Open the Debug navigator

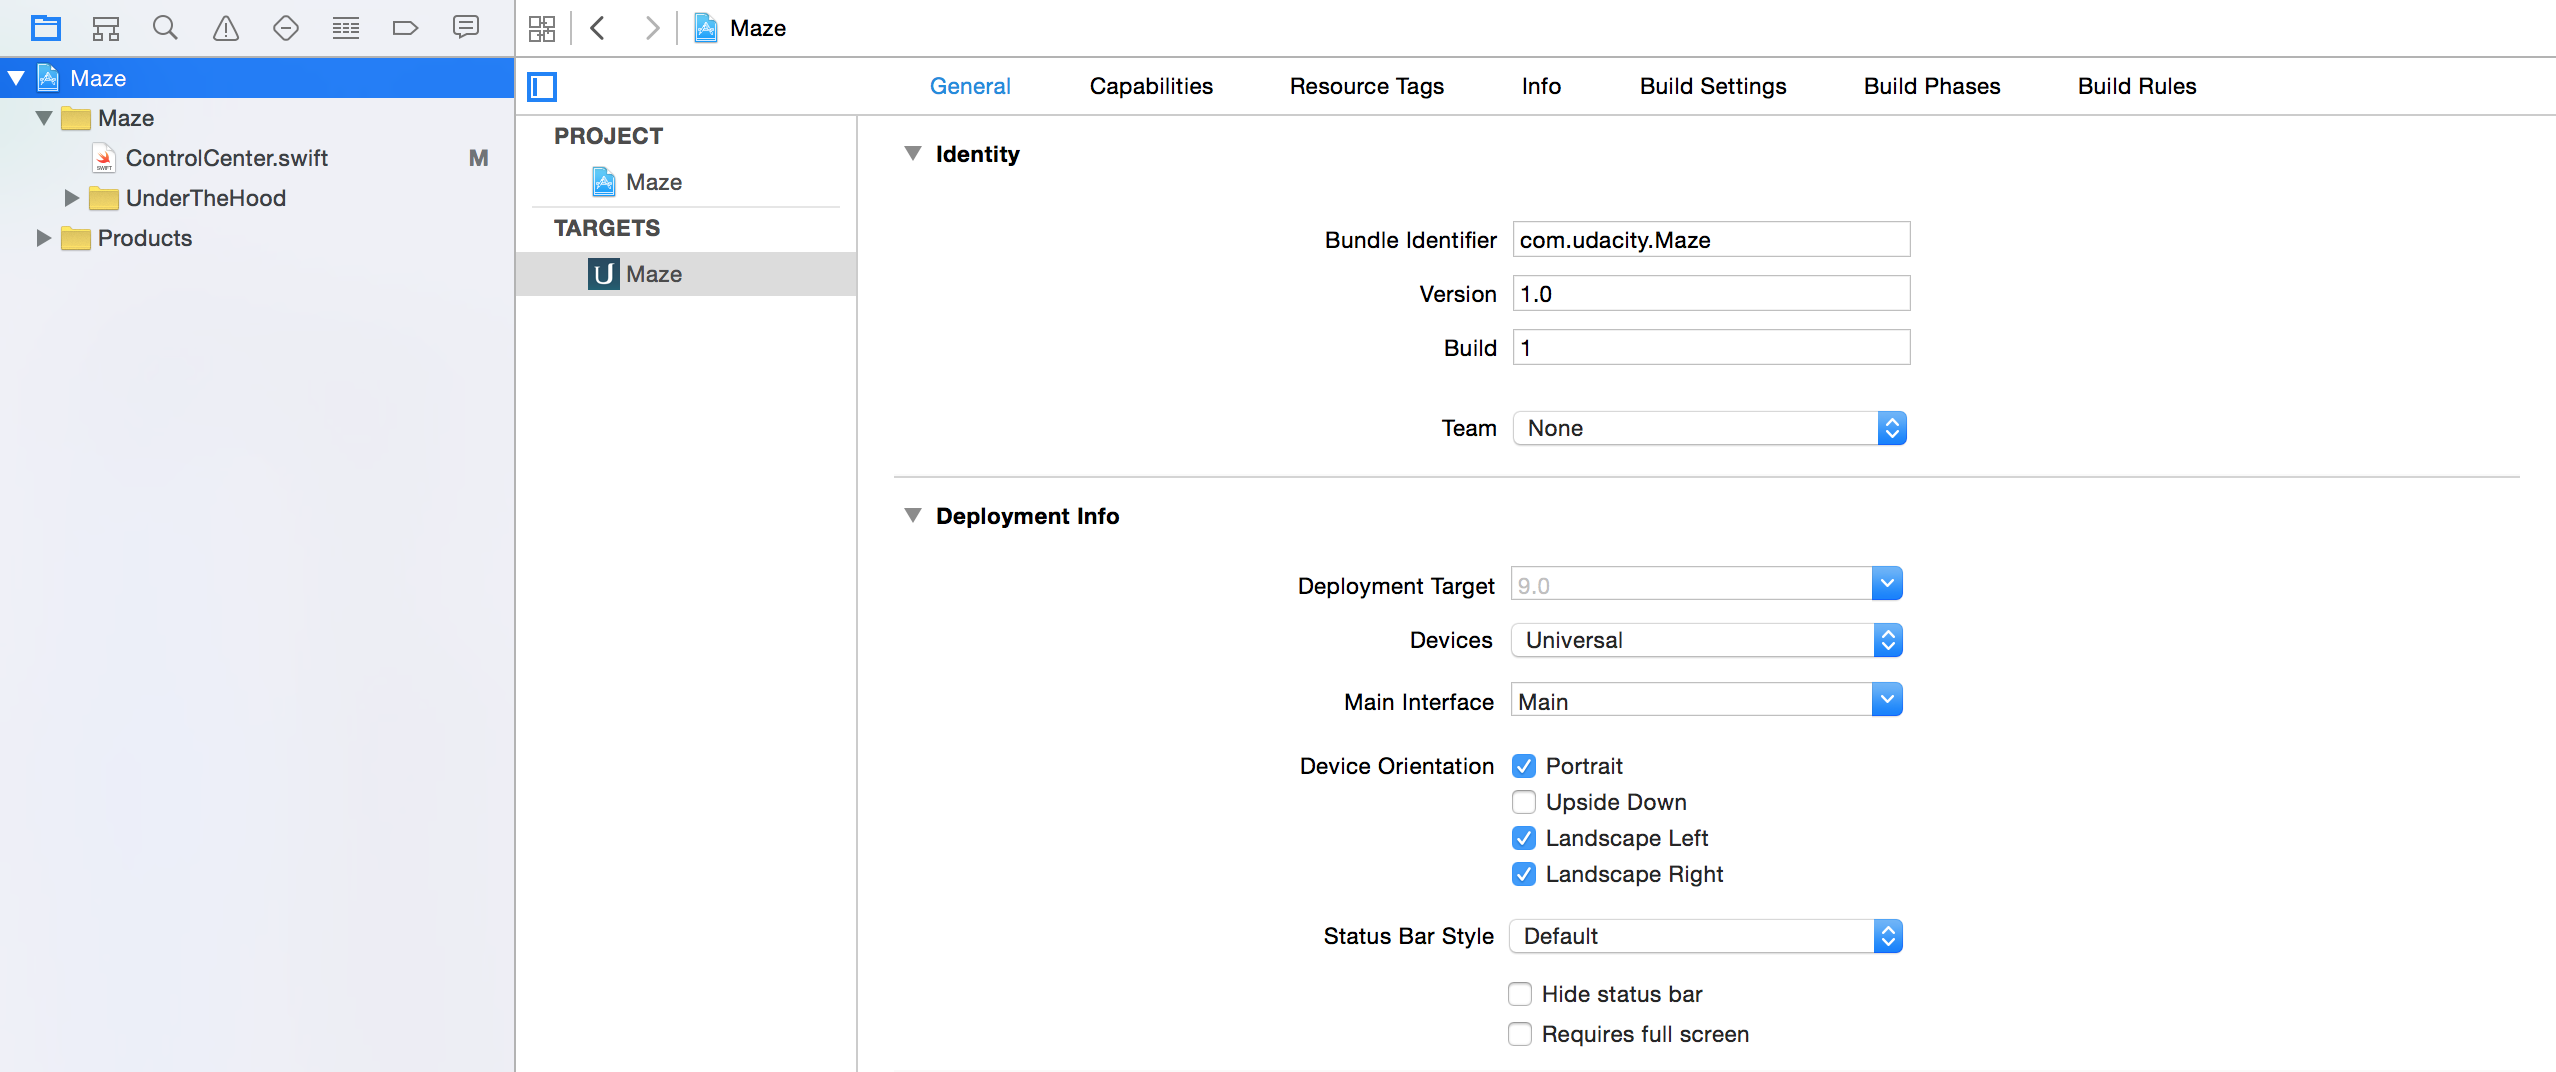(x=346, y=28)
